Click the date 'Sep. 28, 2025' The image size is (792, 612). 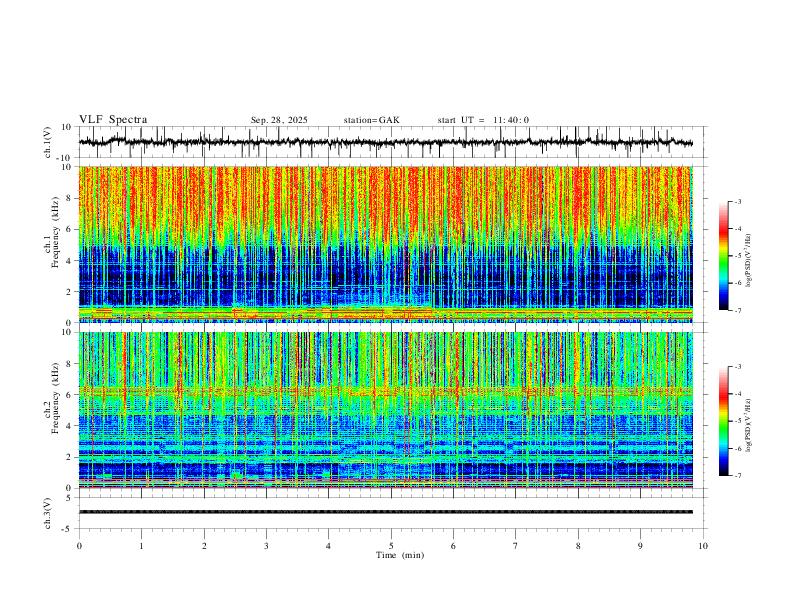pyautogui.click(x=279, y=120)
